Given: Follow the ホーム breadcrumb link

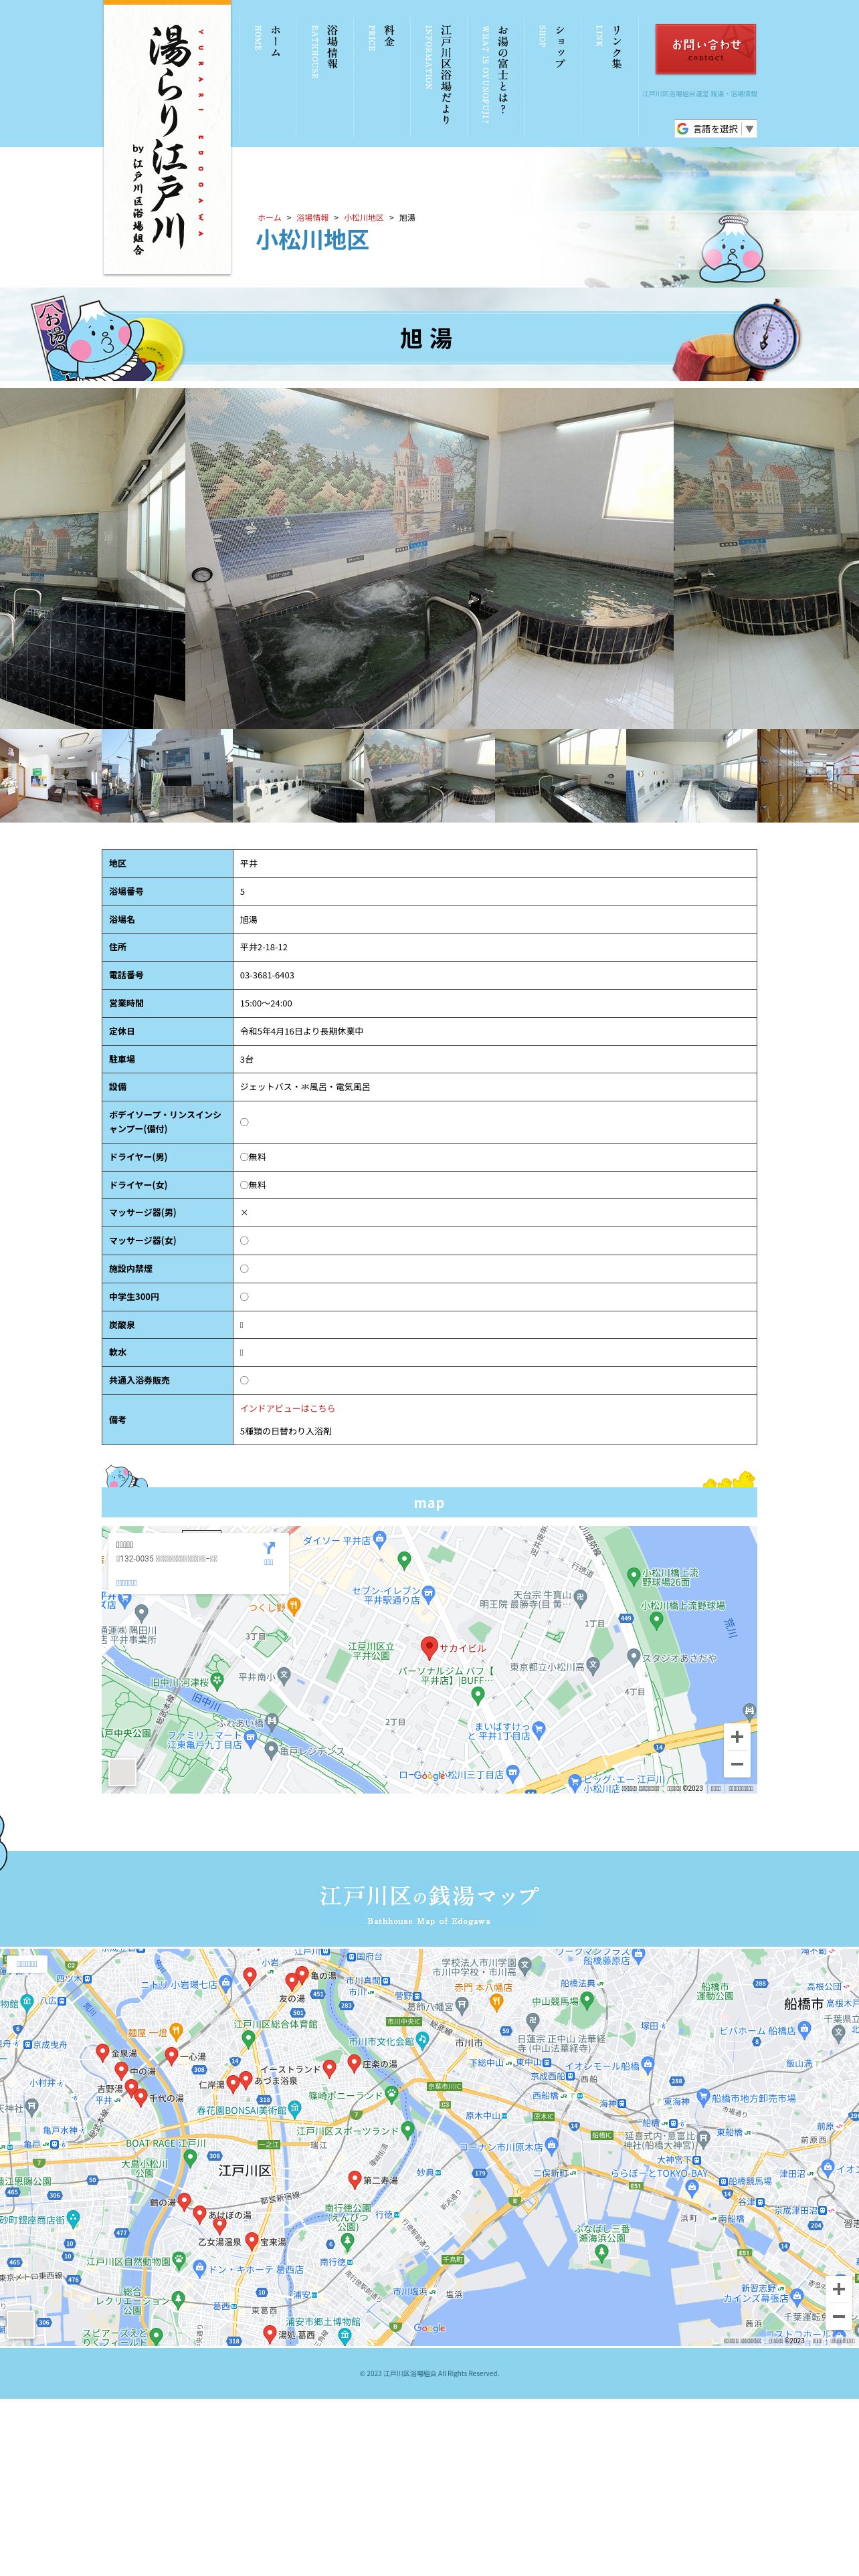Looking at the screenshot, I should click(270, 217).
